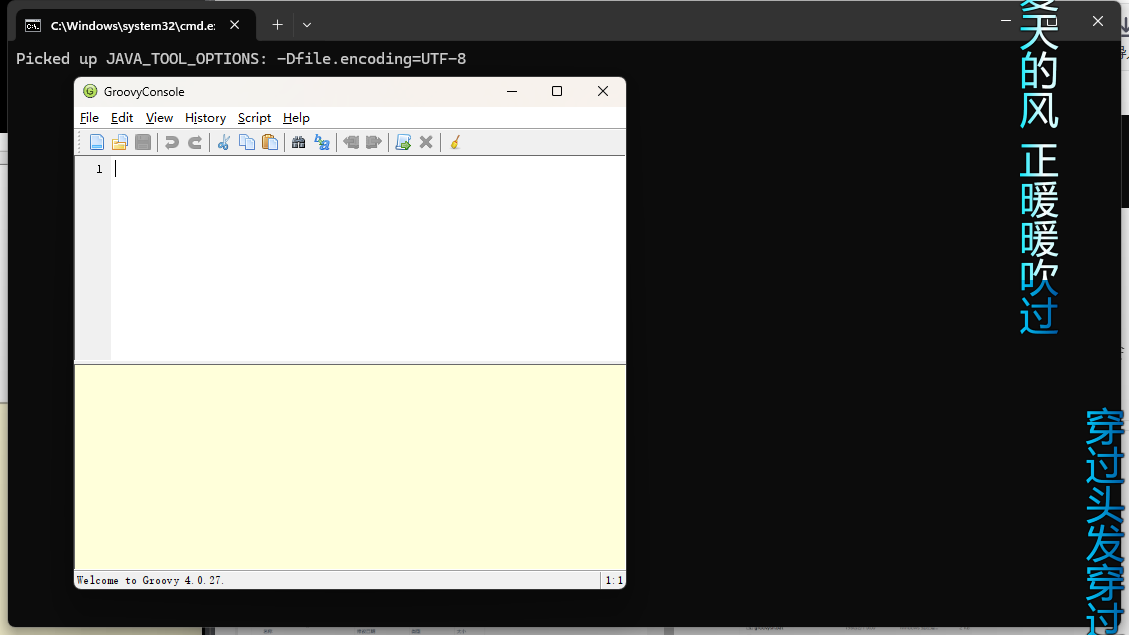Click the Find binoculars icon
Screen dimensions: 1129x635
tap(298, 143)
